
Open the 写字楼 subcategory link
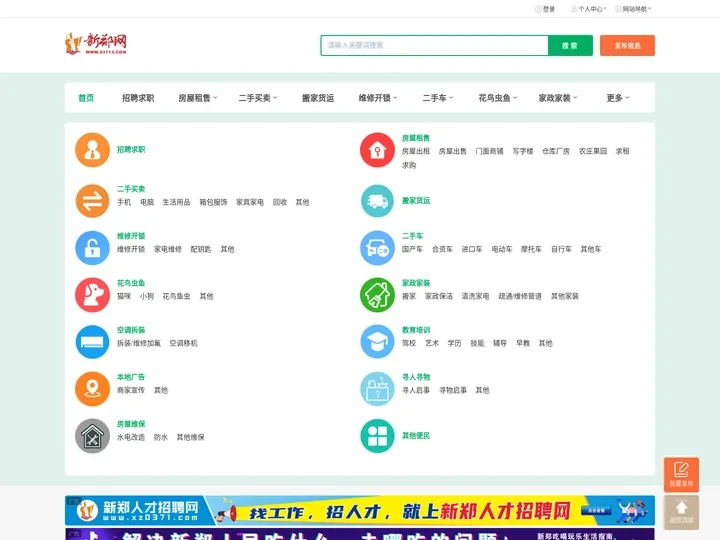523,151
